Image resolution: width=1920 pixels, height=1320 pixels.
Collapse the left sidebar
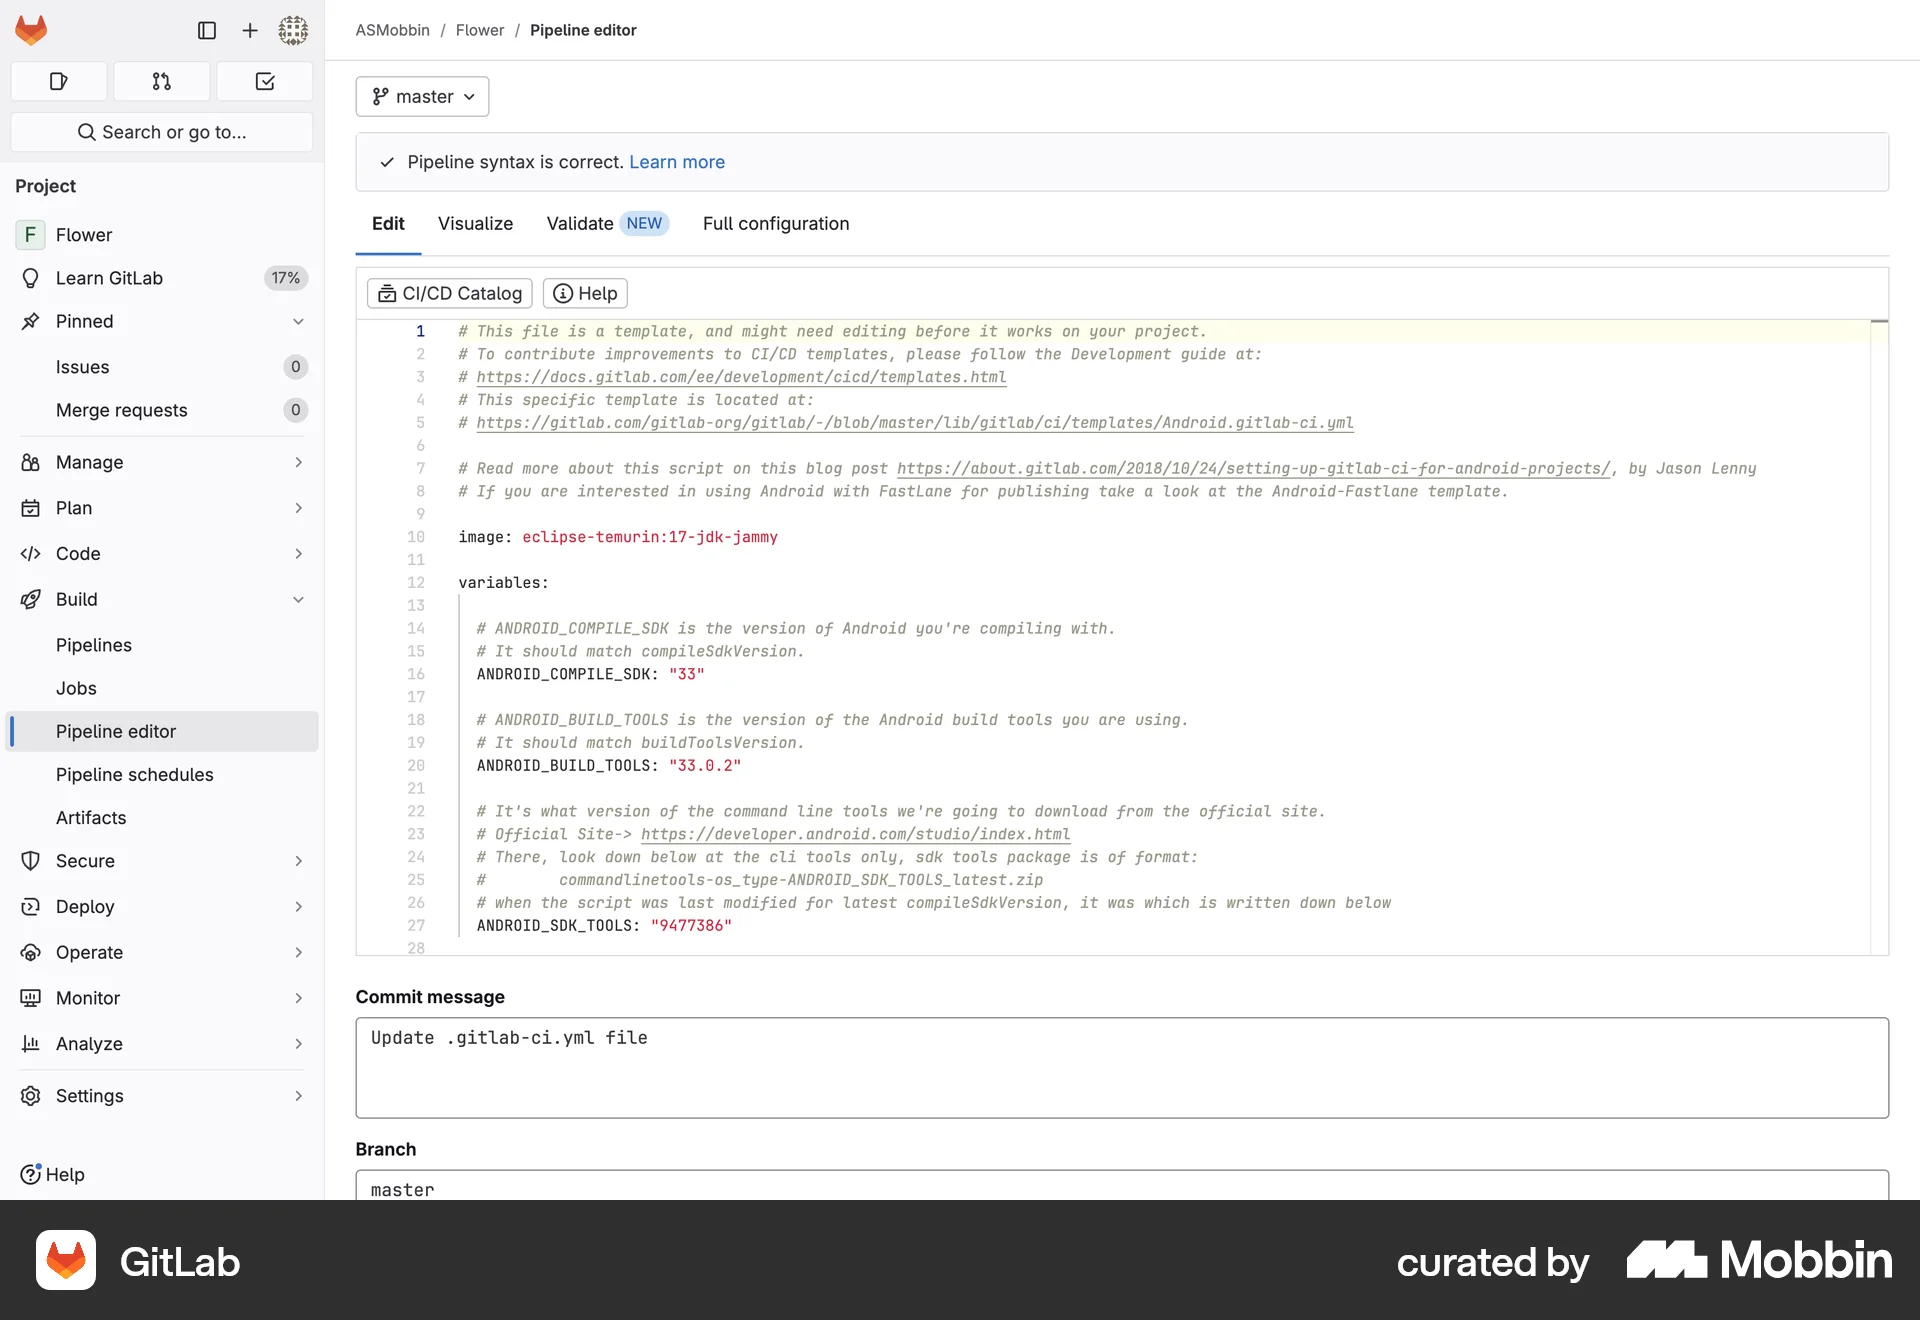[x=207, y=30]
